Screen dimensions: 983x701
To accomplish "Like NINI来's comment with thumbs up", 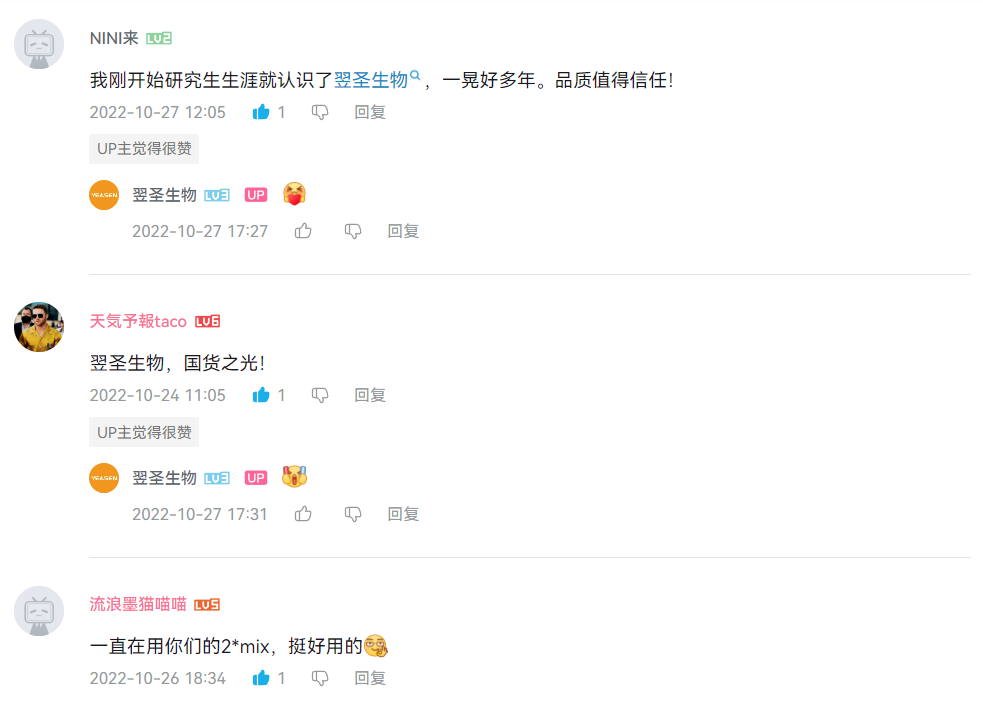I will click(261, 112).
